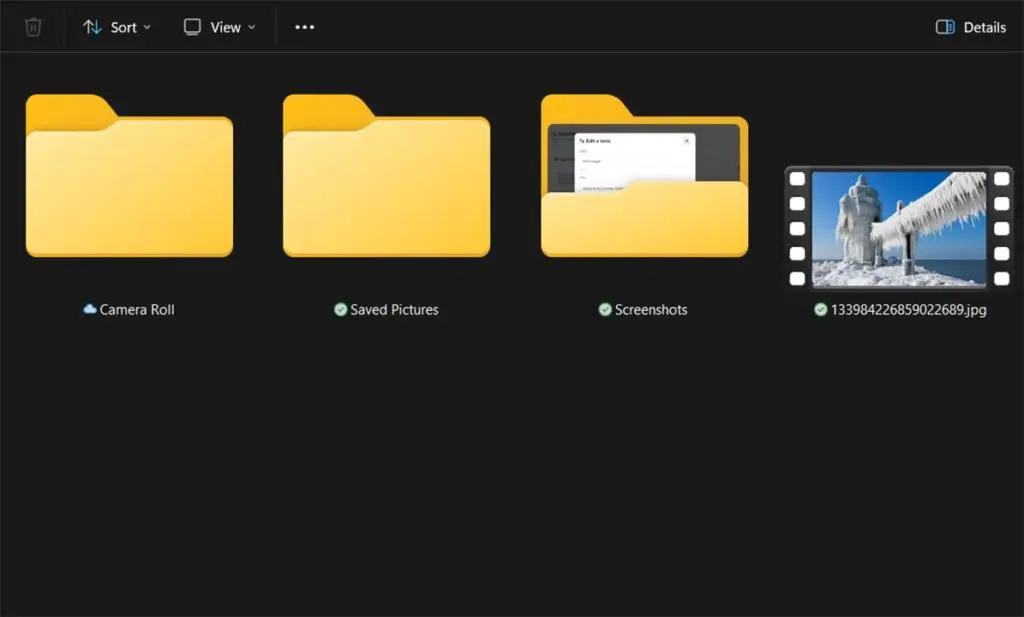Expand the View dropdown chevron
Viewport: 1024px width, 617px height.
pos(251,27)
